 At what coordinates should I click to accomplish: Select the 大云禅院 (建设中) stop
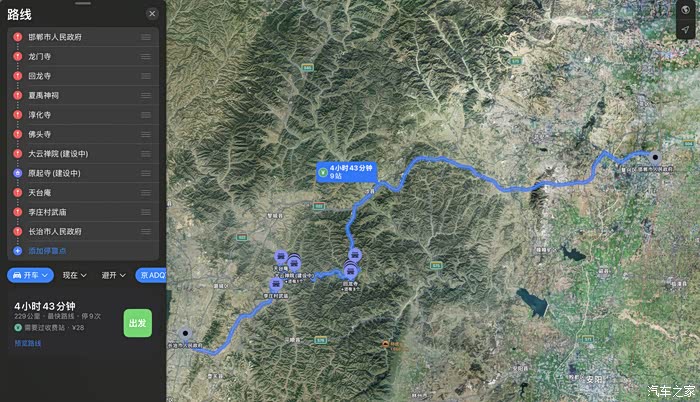click(x=83, y=154)
